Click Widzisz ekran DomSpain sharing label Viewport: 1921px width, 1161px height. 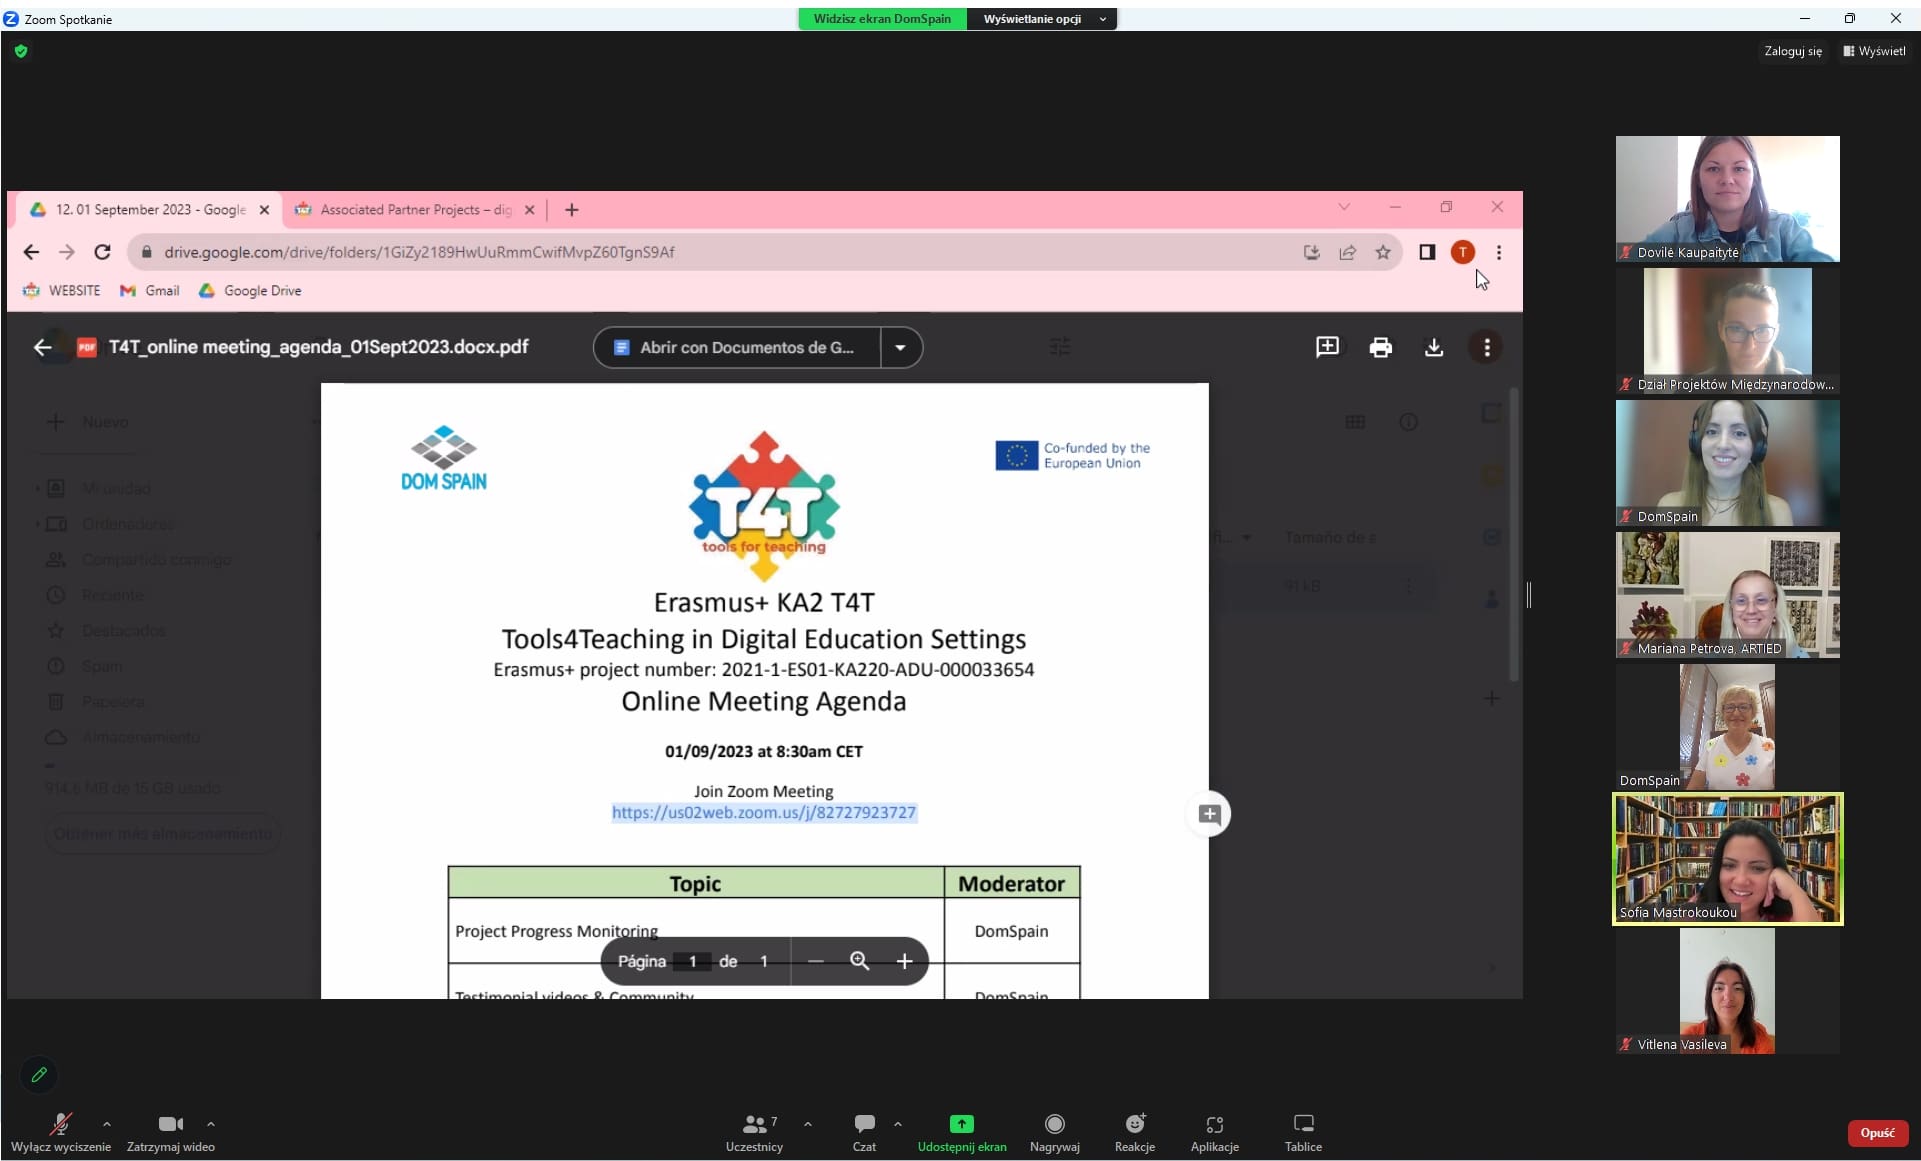(882, 19)
